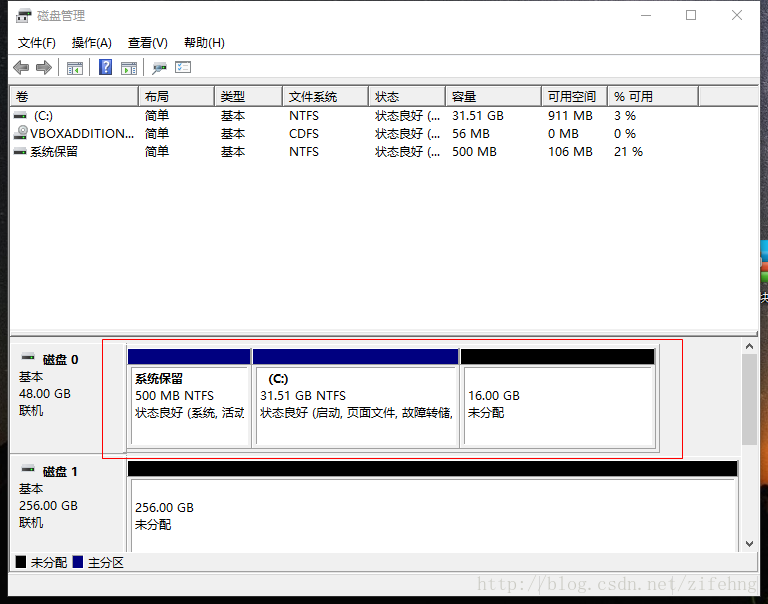This screenshot has width=768, height=604.
Task: Click the 磁盘 1 label panel
Action: coord(68,504)
